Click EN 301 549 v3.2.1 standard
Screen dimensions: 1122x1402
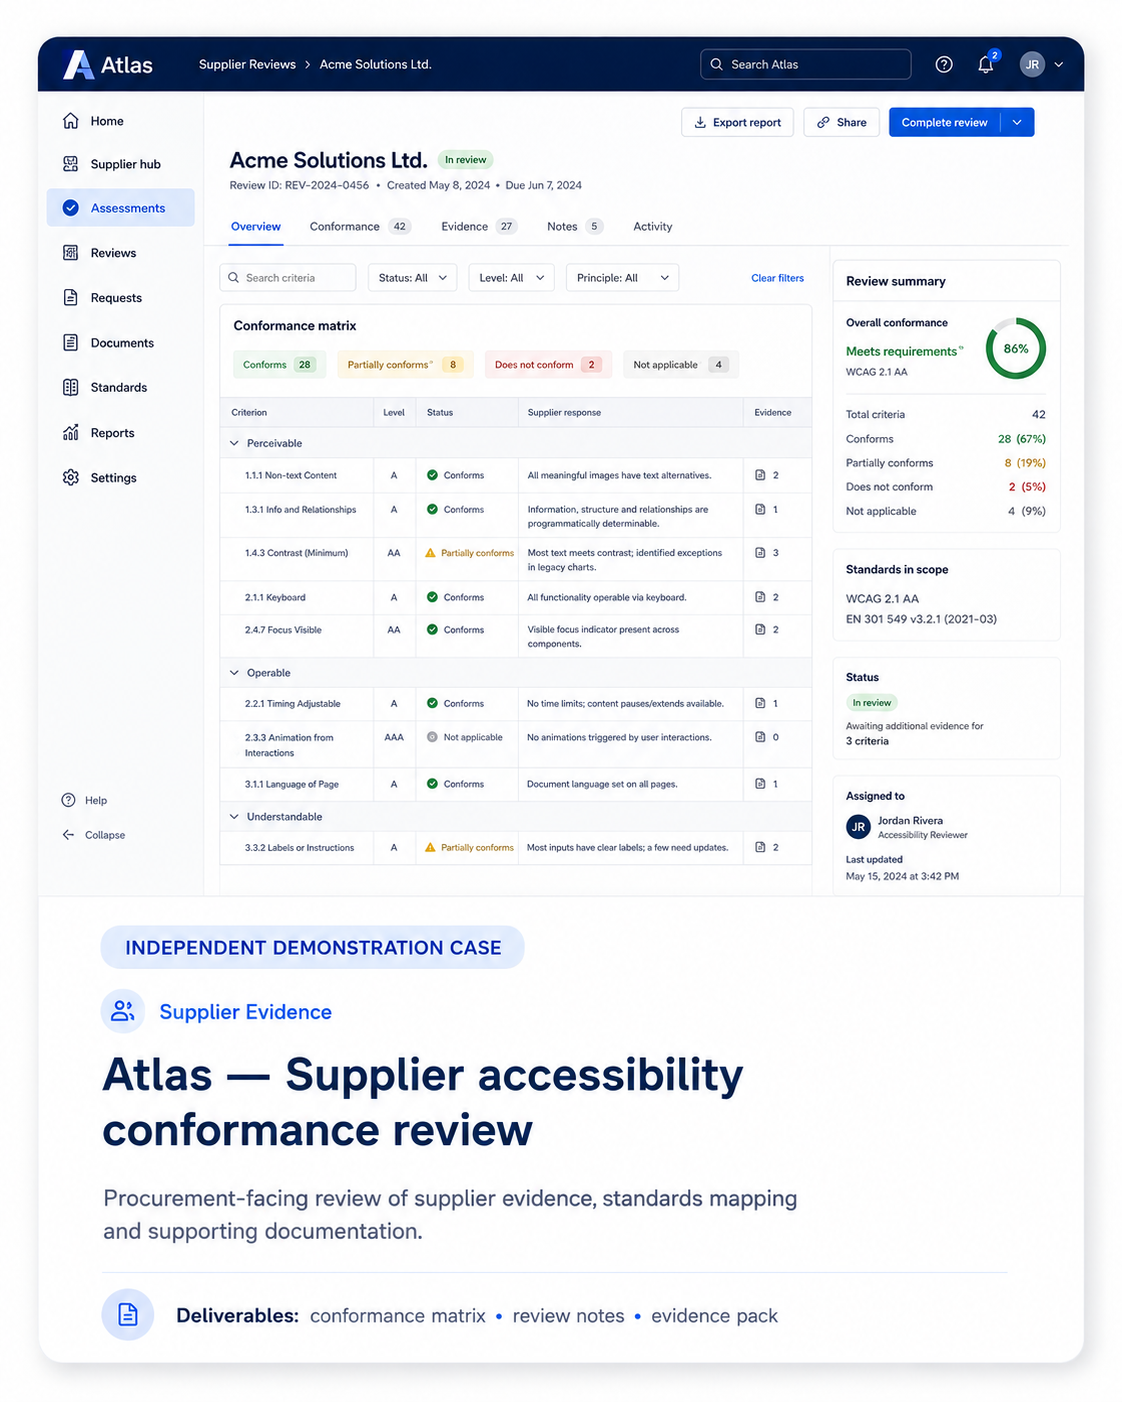(921, 619)
